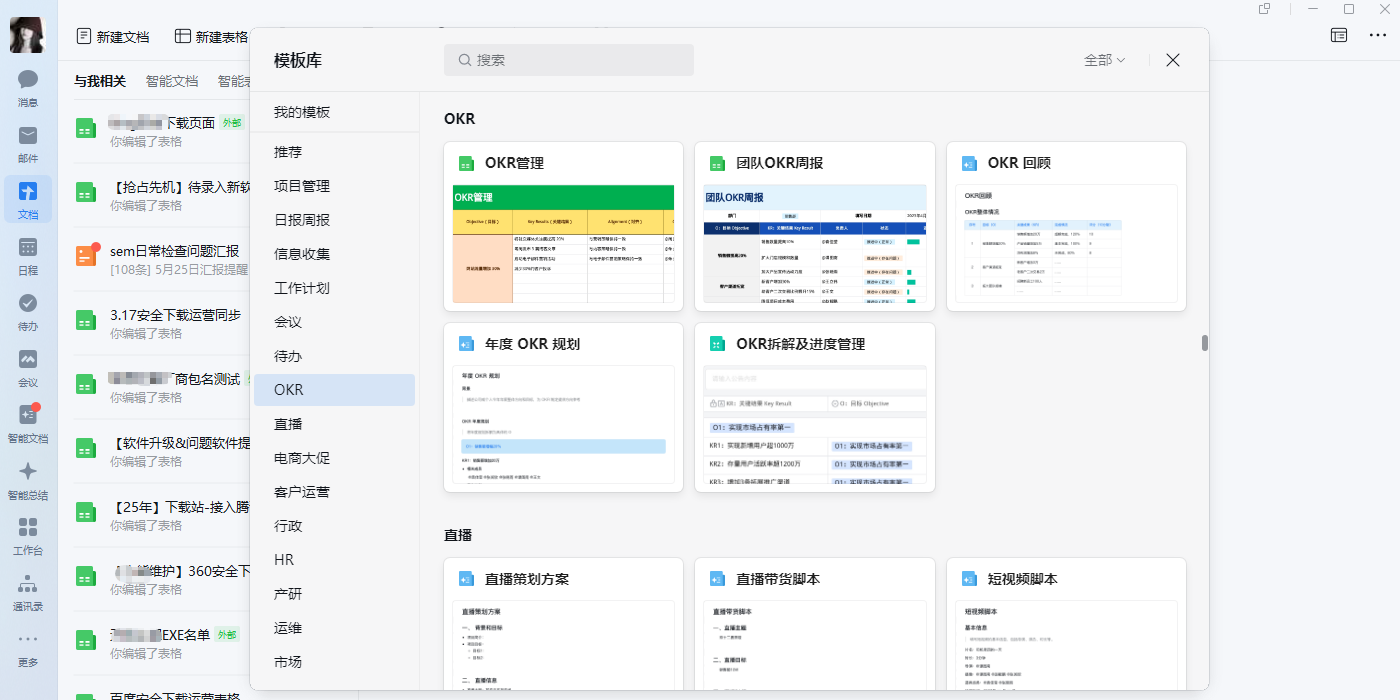Open Documents (文档) in the sidebar
Viewport: 1400px width, 700px height.
(x=28, y=200)
